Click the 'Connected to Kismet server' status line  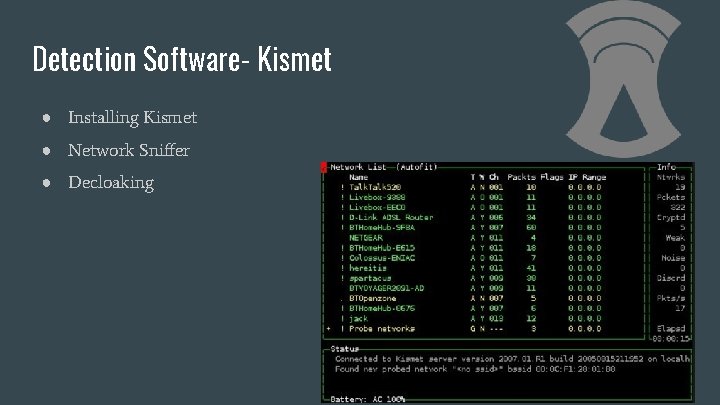click(512, 359)
